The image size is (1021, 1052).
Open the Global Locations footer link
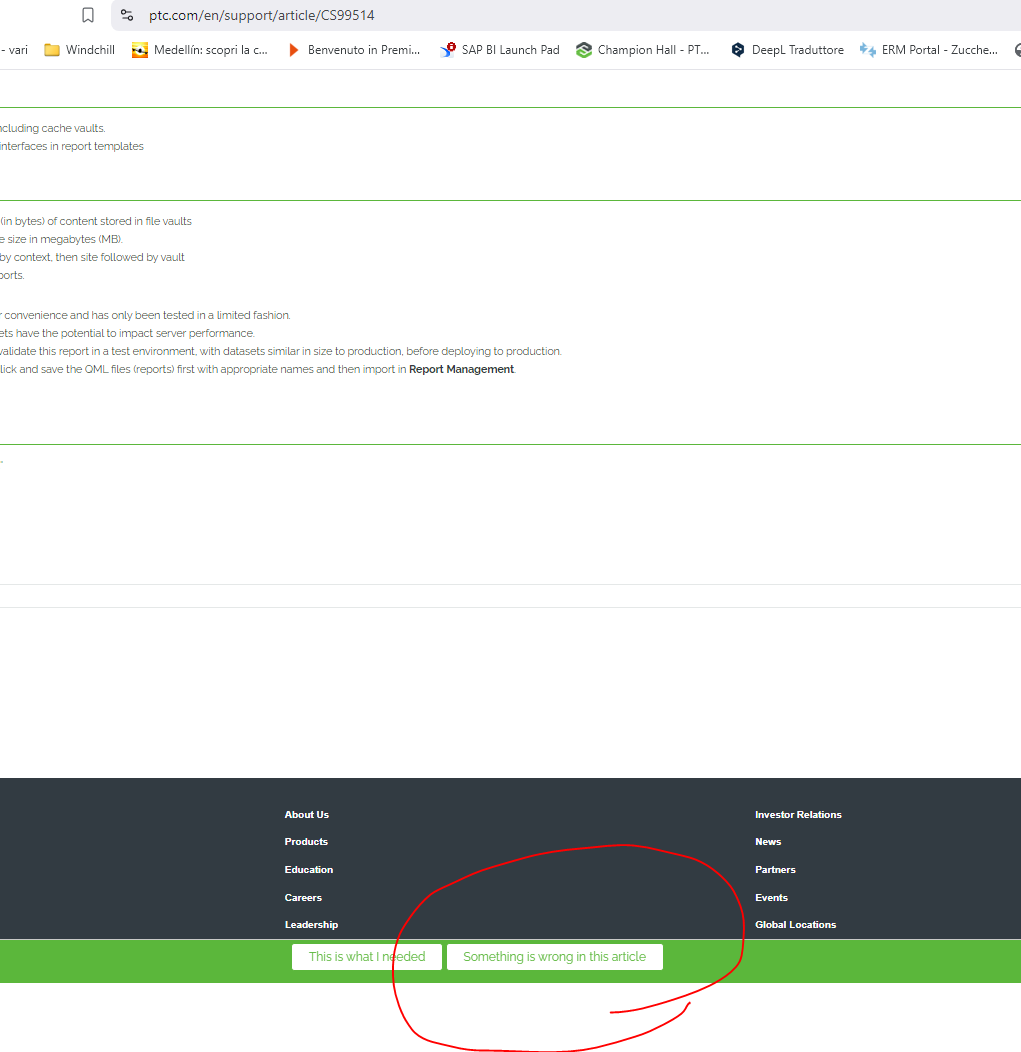795,924
